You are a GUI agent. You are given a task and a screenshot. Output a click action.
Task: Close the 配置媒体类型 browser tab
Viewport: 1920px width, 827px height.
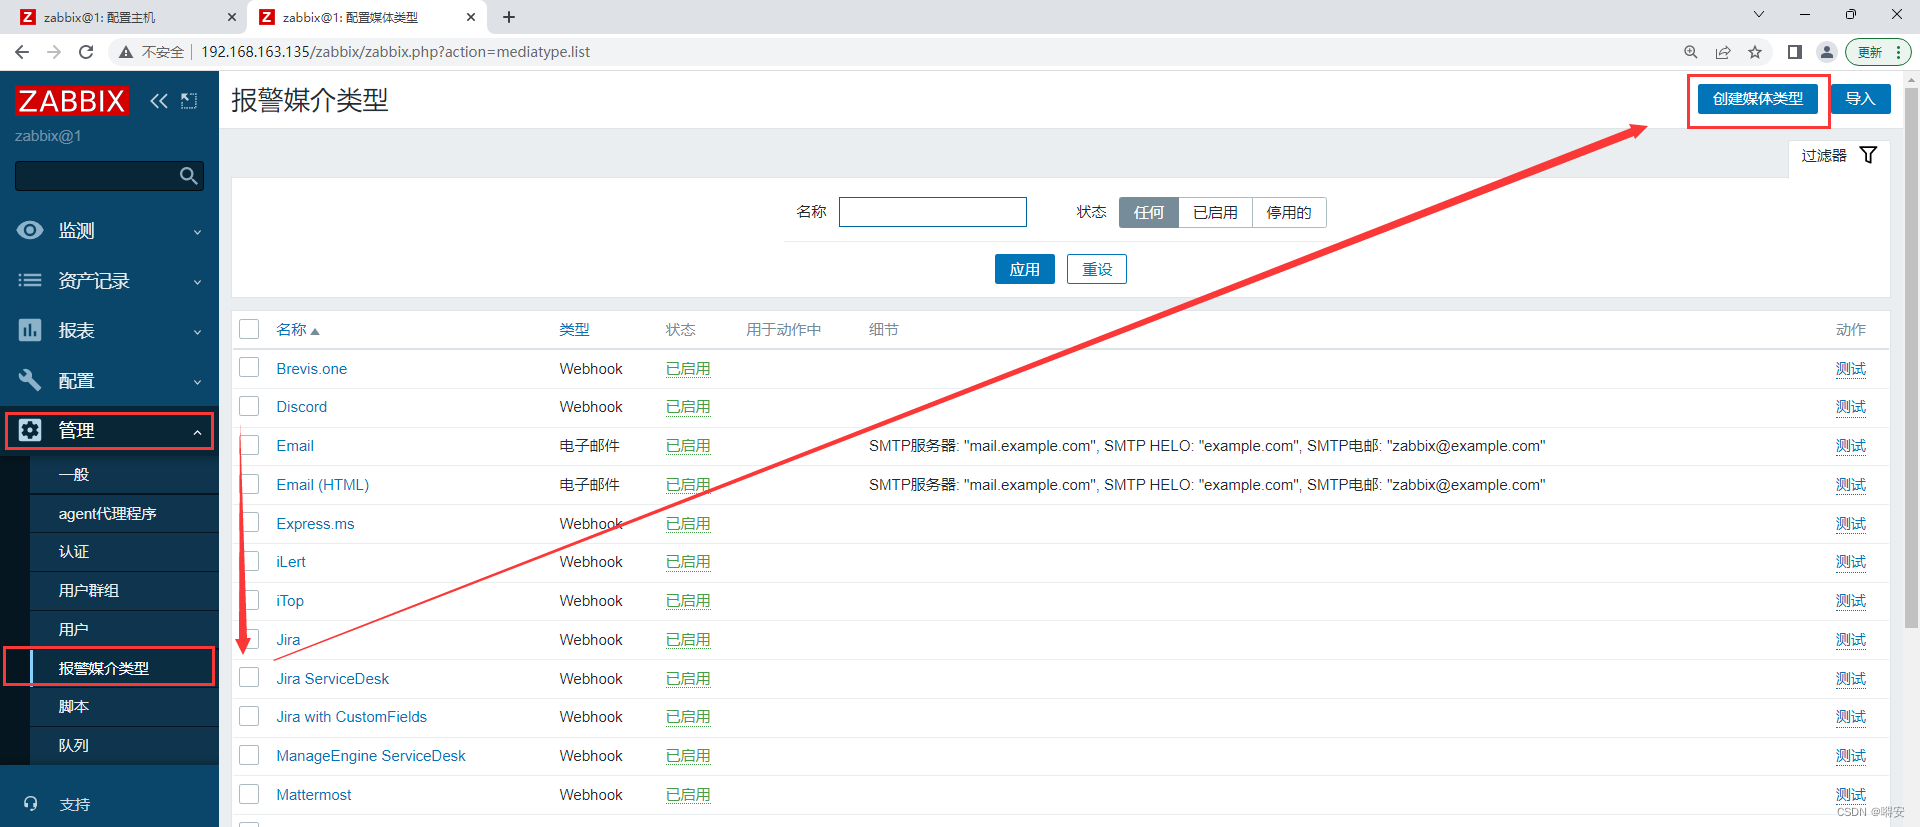pos(471,17)
